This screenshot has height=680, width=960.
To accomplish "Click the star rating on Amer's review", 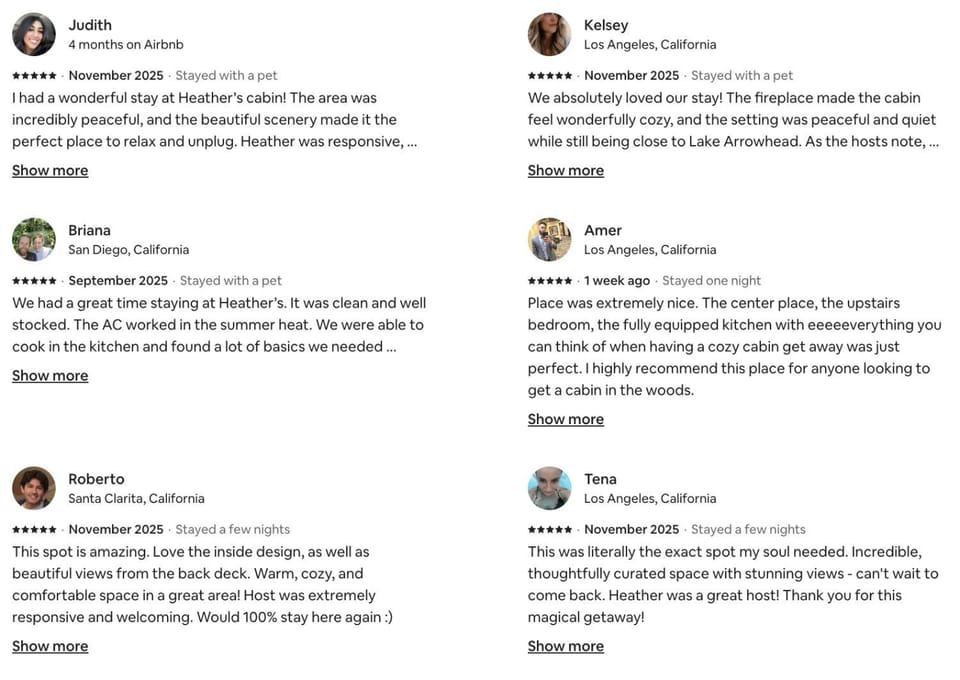I will point(550,281).
